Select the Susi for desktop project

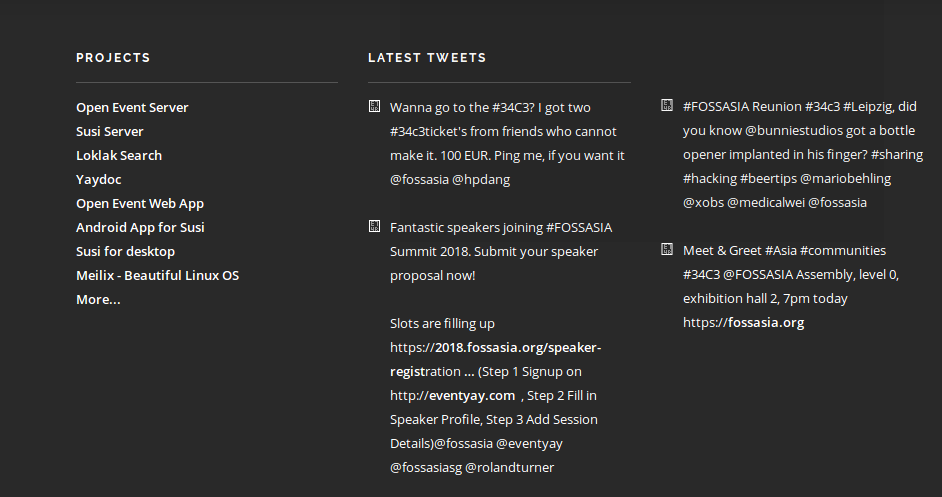coord(126,252)
